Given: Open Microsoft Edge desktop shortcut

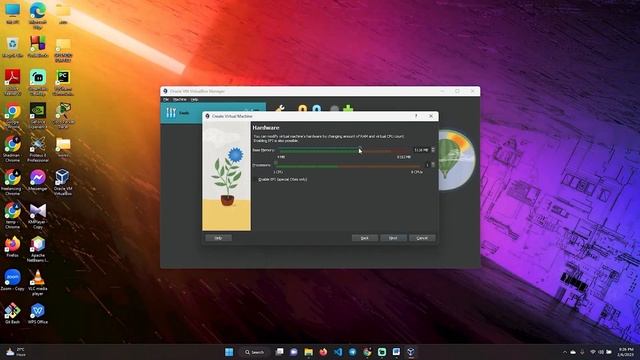Looking at the screenshot, I should click(x=38, y=15).
